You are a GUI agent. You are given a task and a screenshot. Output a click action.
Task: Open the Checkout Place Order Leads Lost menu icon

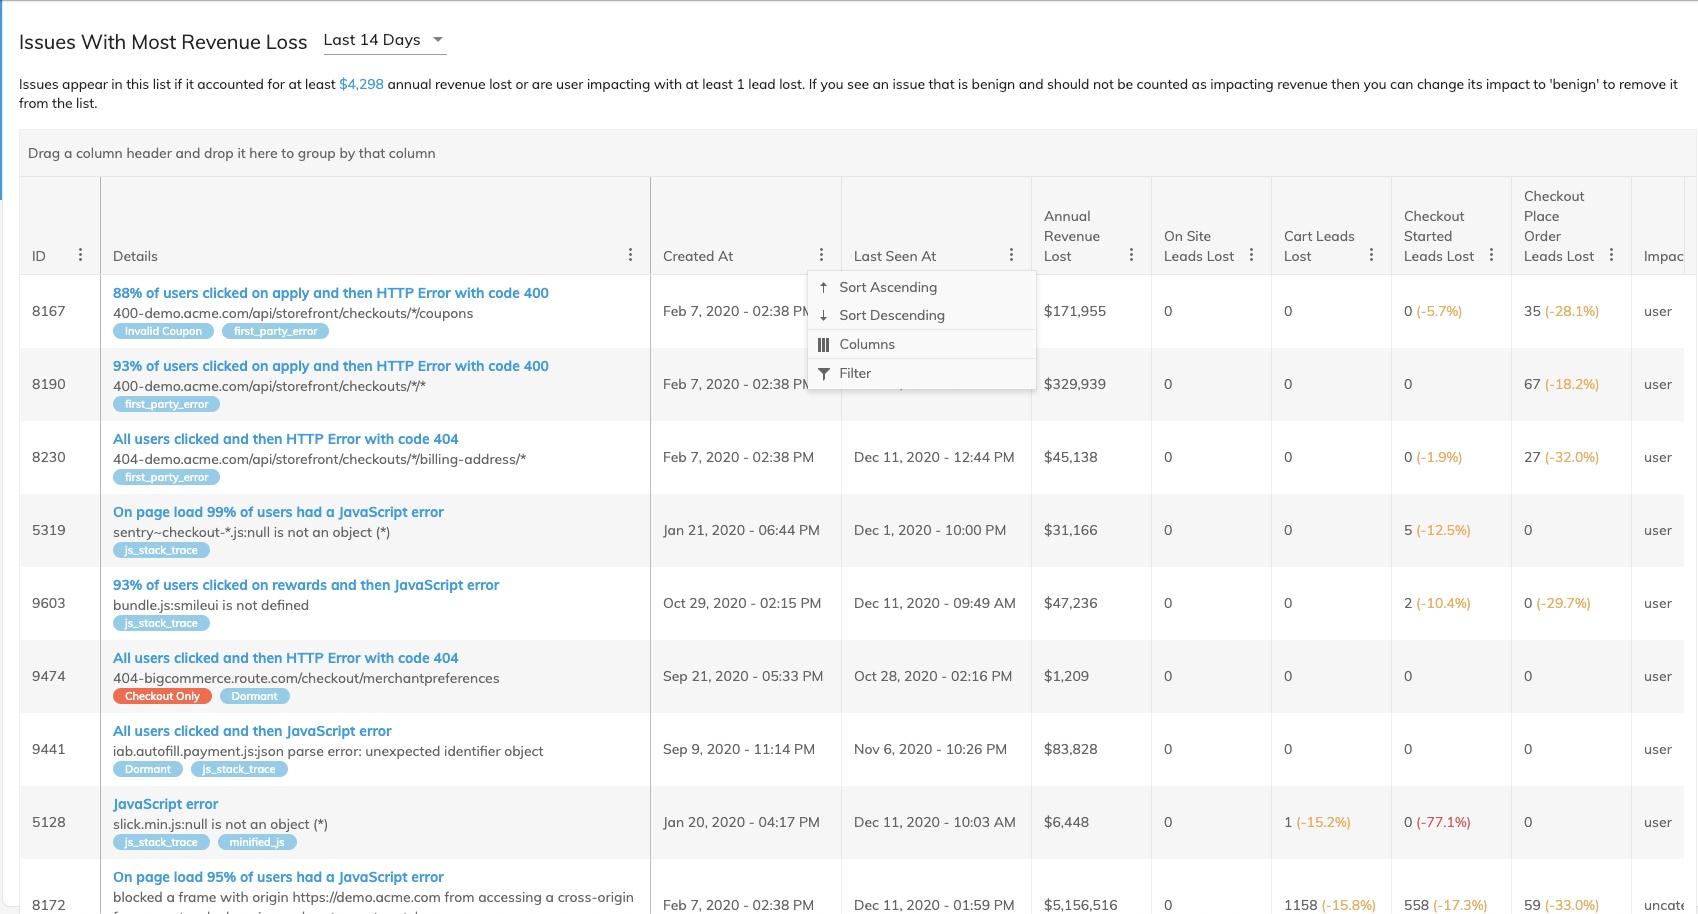tap(1611, 255)
